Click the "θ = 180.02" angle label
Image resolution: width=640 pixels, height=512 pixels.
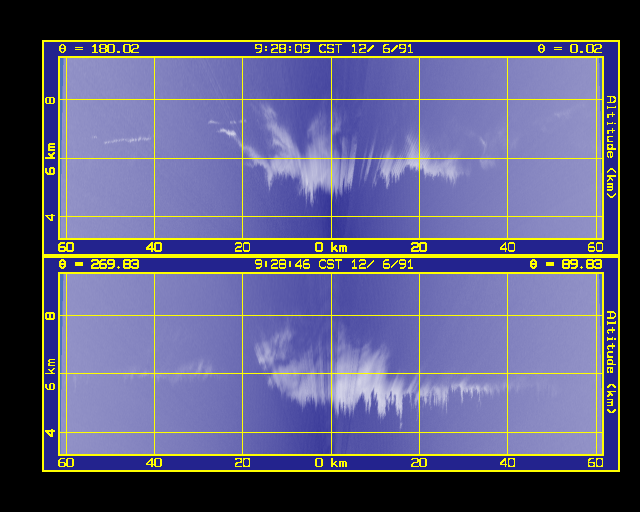(x=99, y=49)
